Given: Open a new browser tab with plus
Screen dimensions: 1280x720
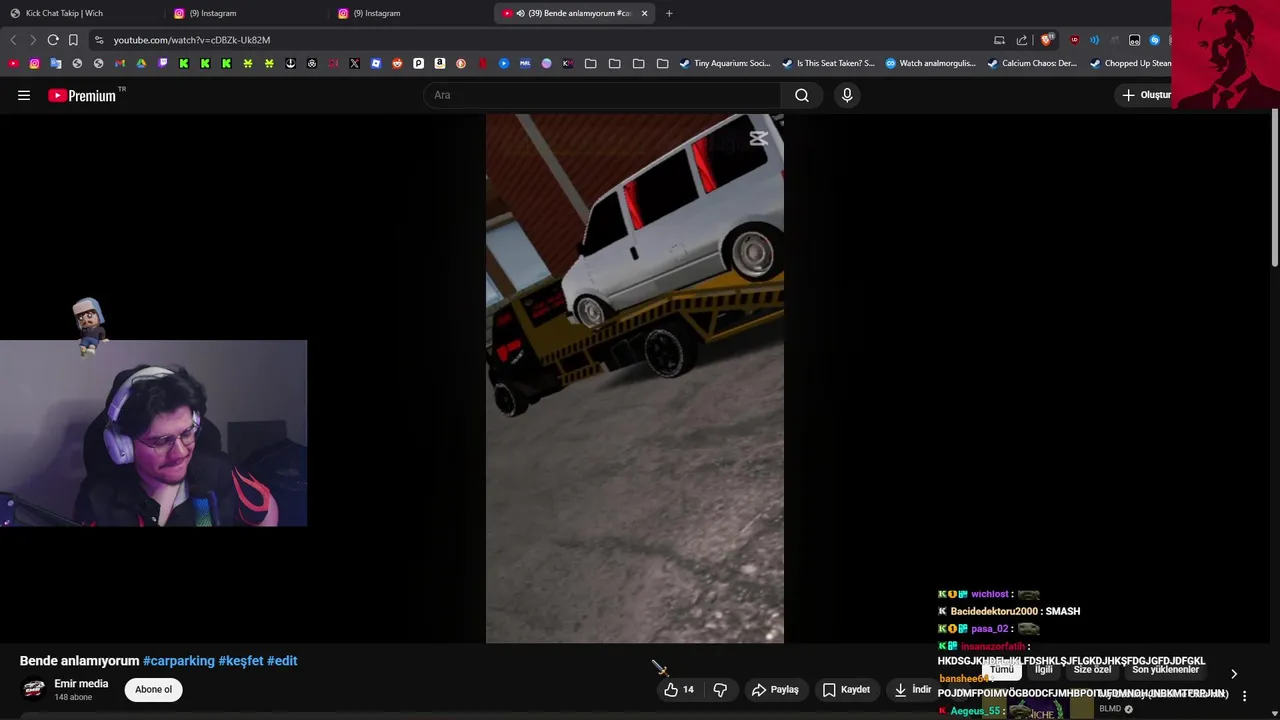Looking at the screenshot, I should tap(669, 13).
